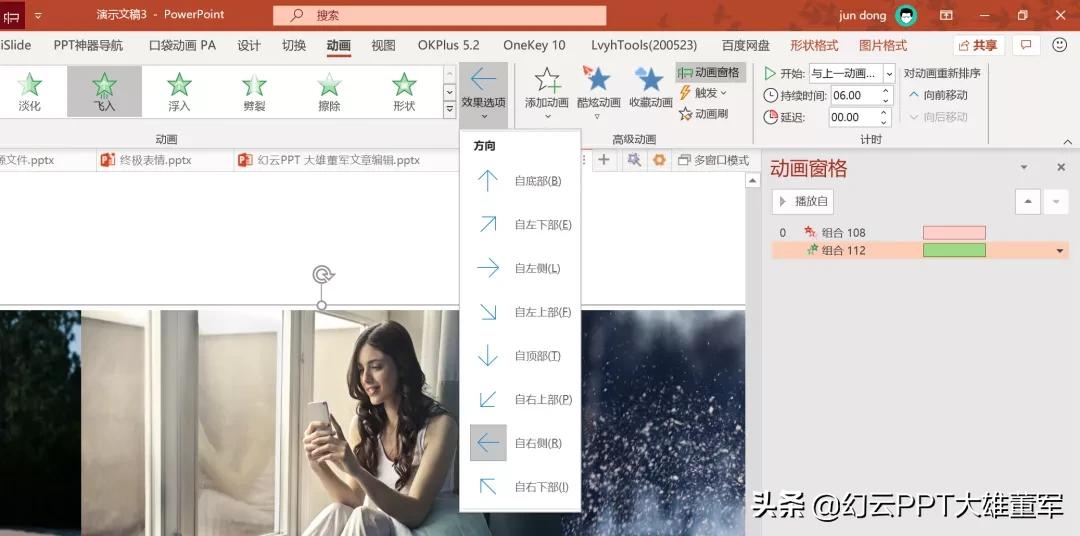Click the 共享 share button
Viewport: 1080px width, 536px height.
tap(979, 45)
